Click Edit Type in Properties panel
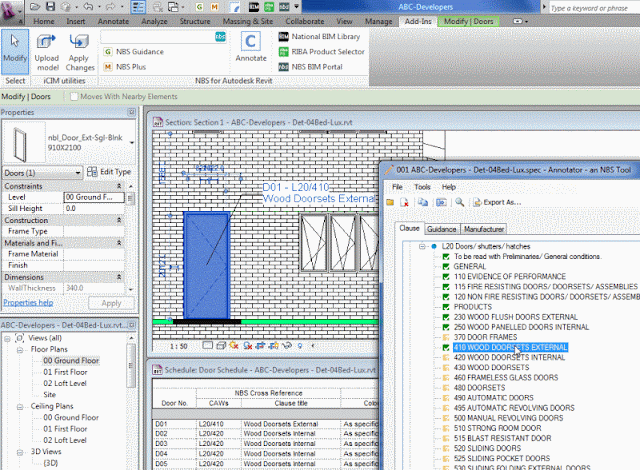Viewport: 640px width, 470px height. click(x=109, y=172)
